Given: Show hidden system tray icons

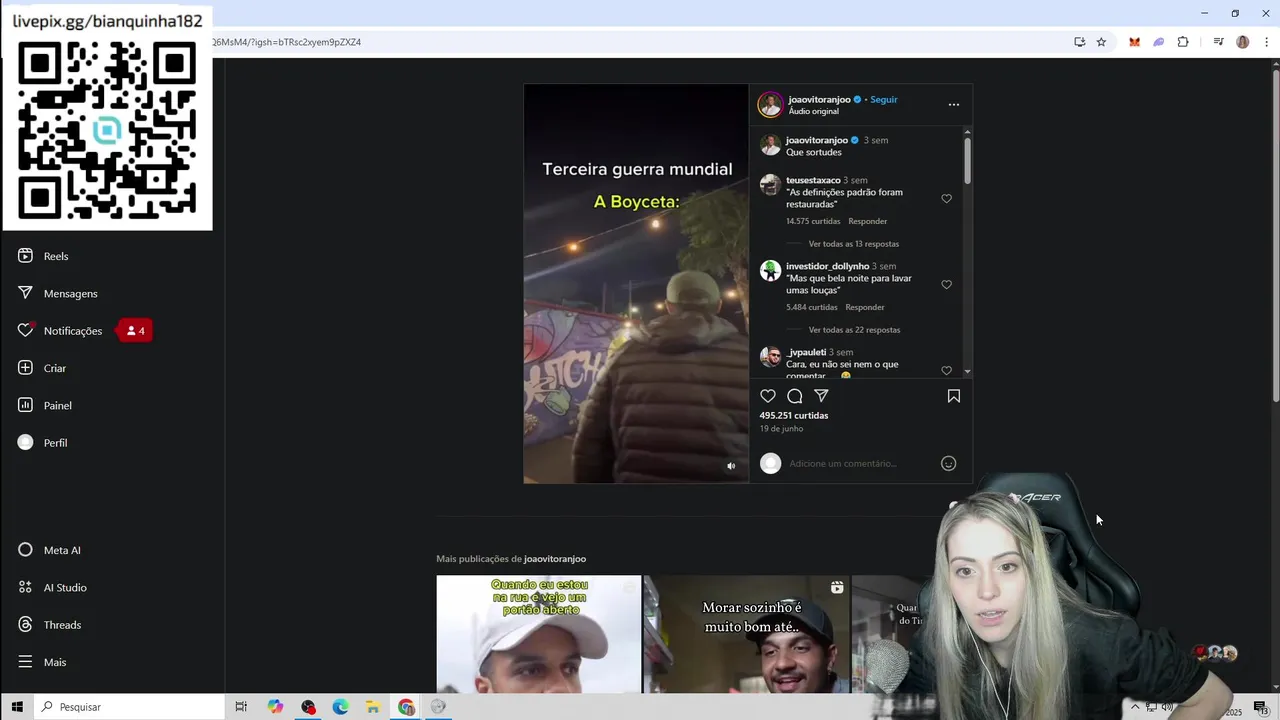Looking at the screenshot, I should [x=1135, y=707].
